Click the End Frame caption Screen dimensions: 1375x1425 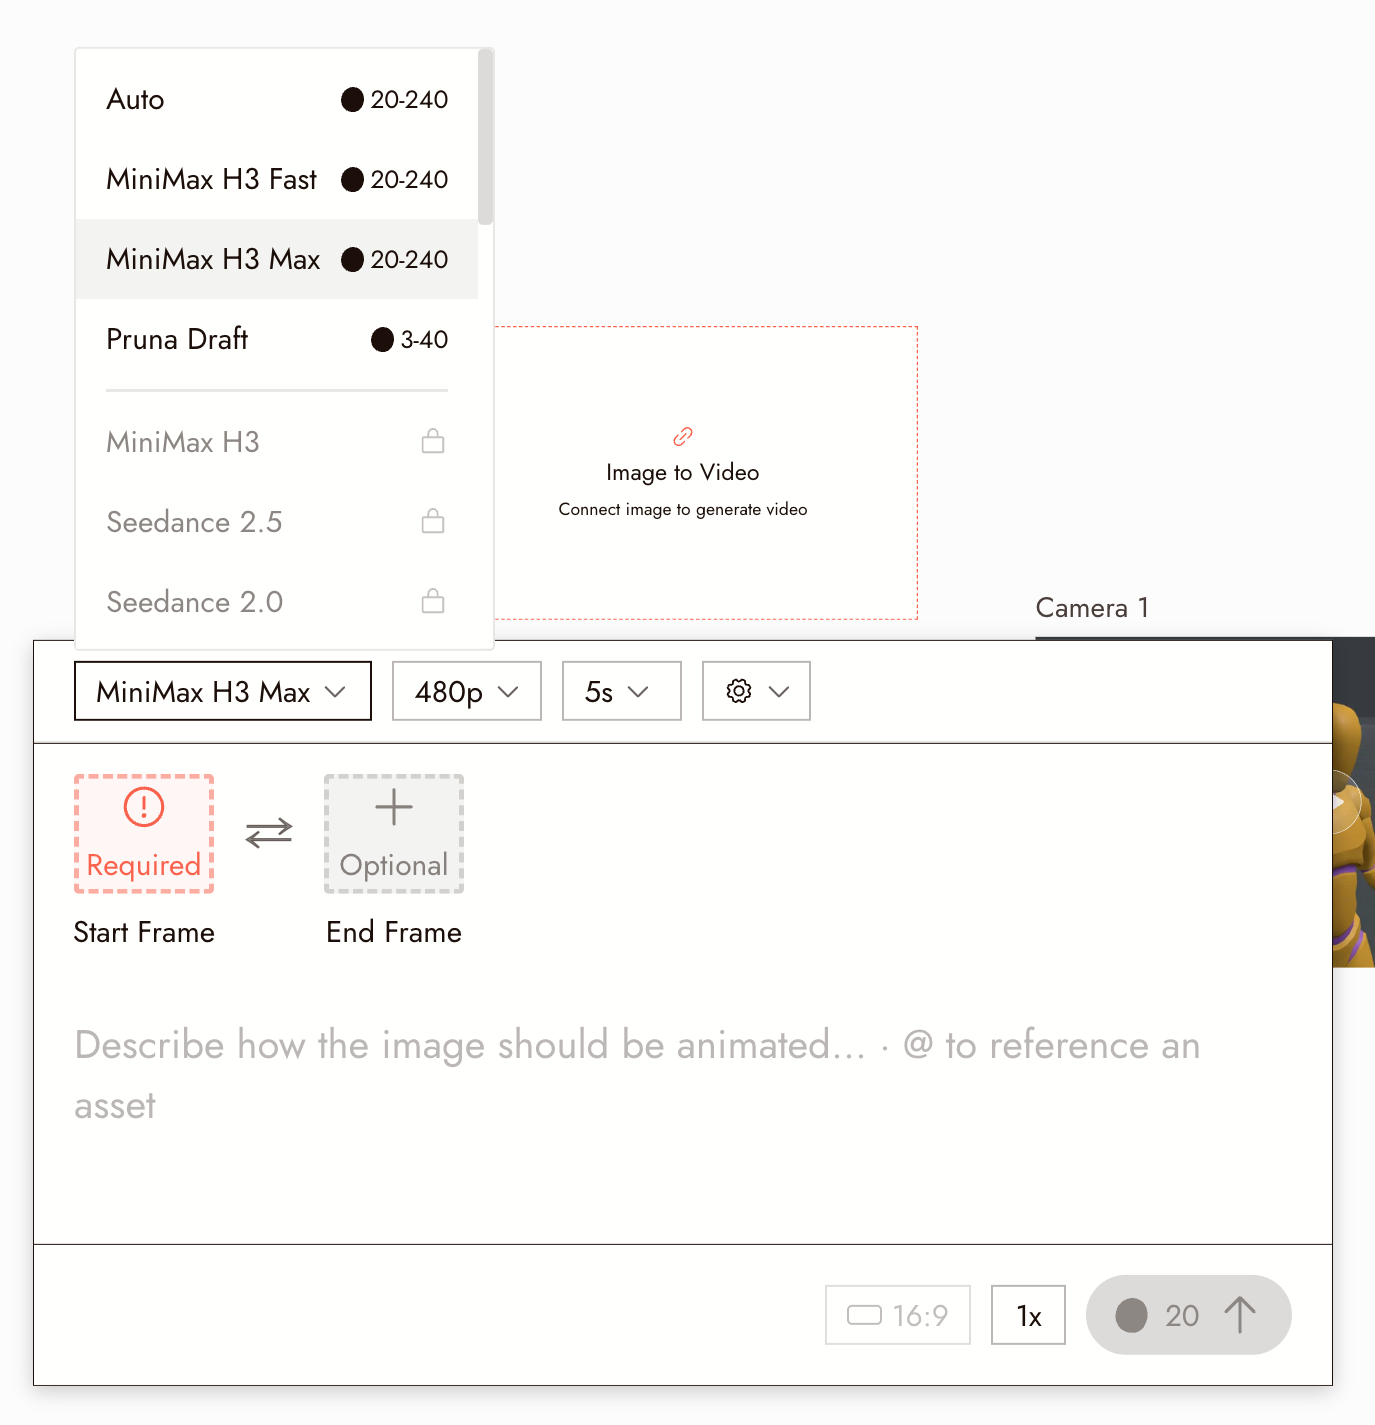(x=394, y=932)
